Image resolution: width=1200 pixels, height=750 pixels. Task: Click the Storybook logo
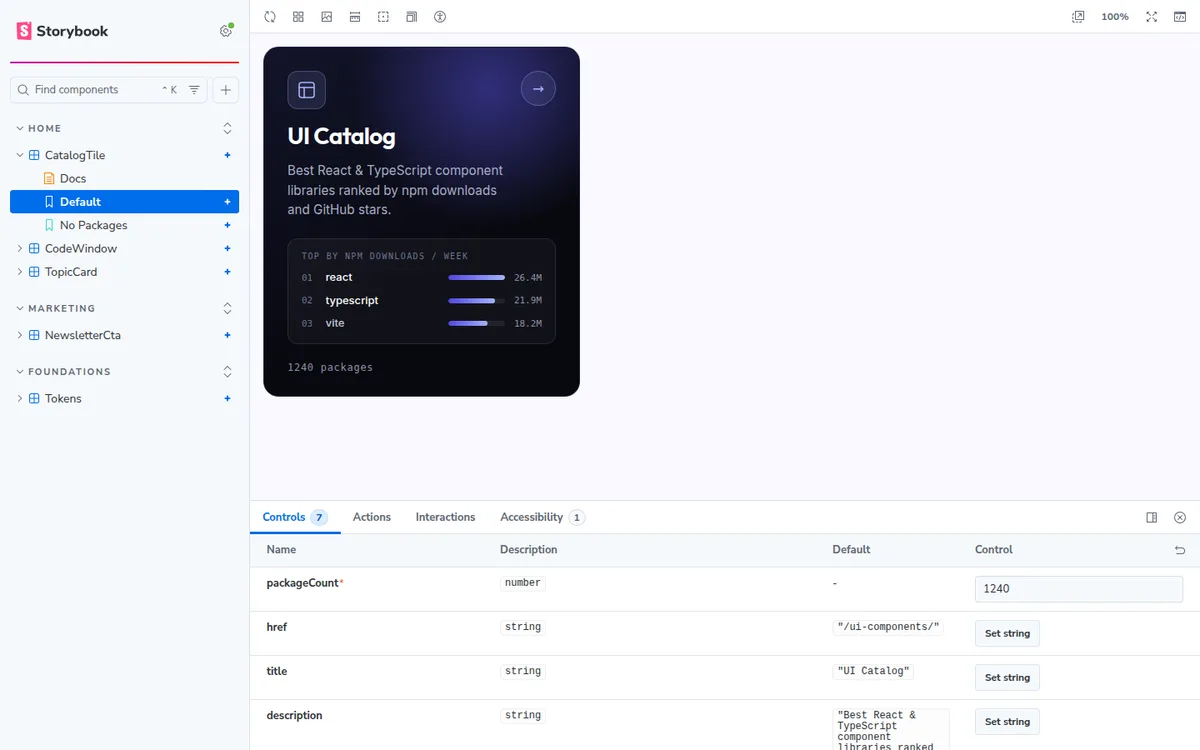62,31
